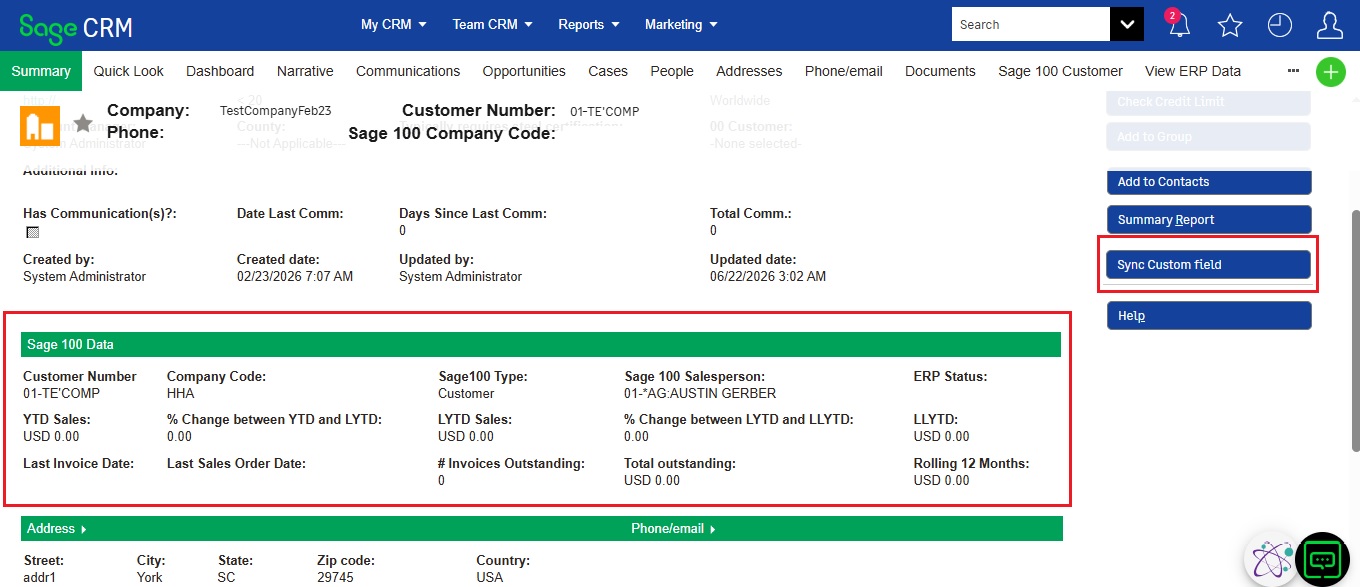Open the Dashboard tab
1360x587 pixels.
[220, 71]
